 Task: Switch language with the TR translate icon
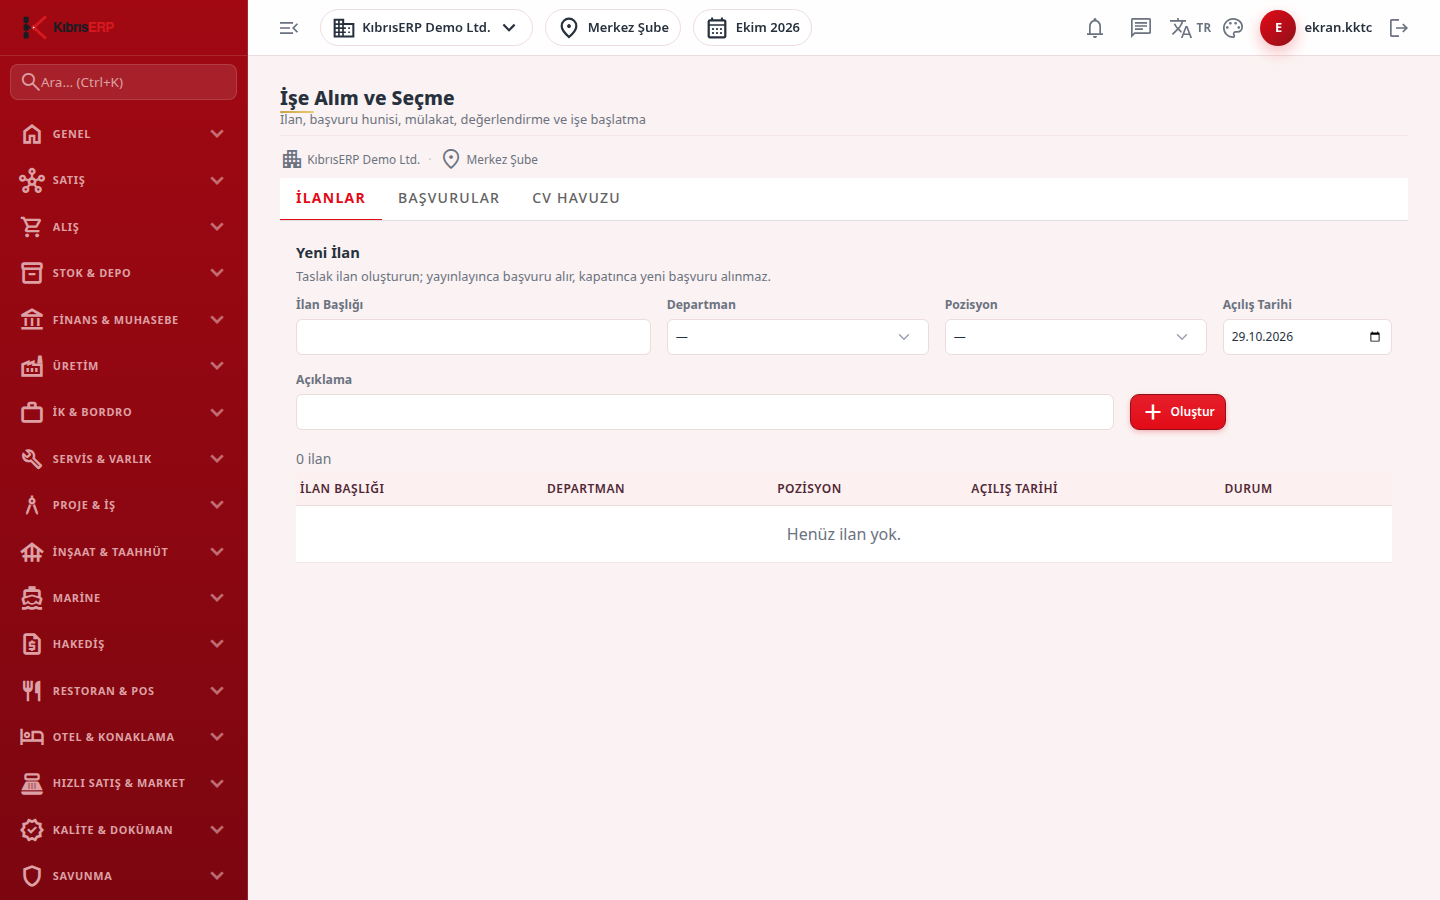coord(1190,28)
